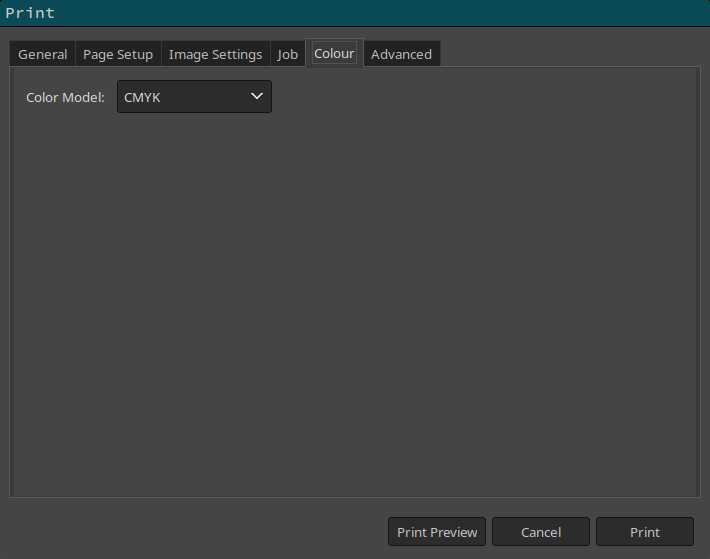Click the chevron arrow beside CMYK

(x=257, y=97)
